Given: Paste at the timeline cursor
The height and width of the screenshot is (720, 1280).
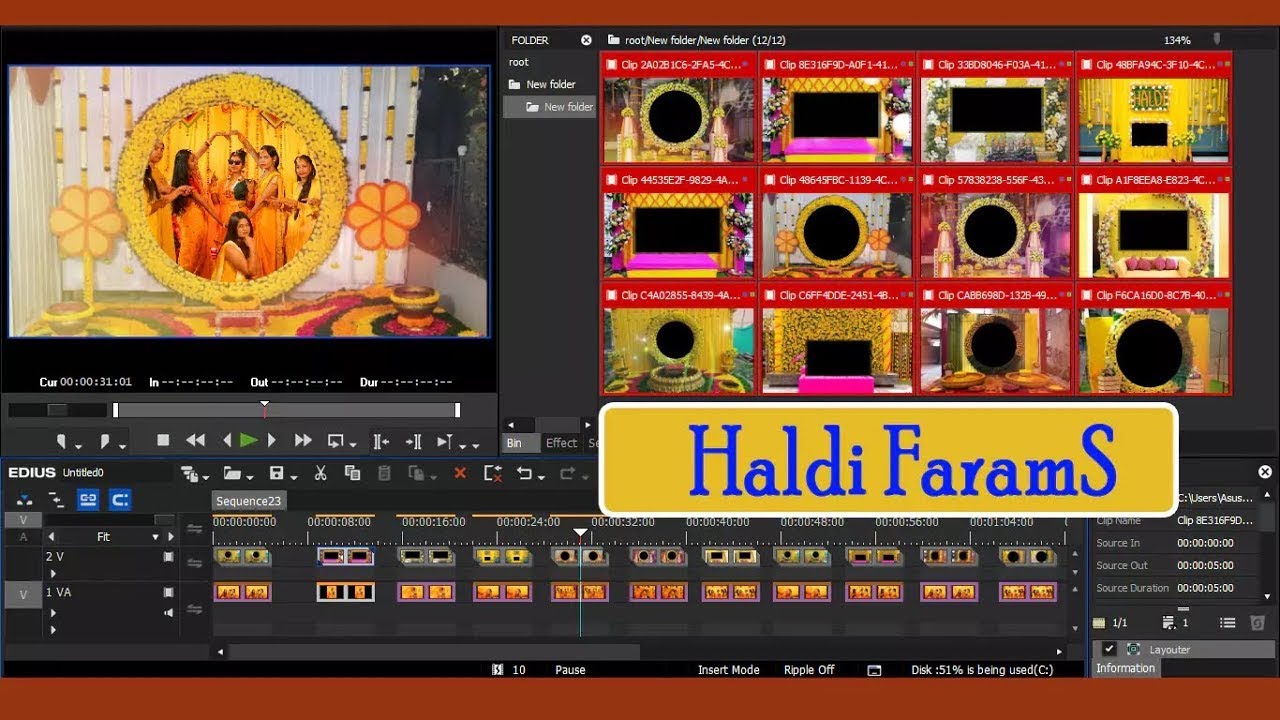Looking at the screenshot, I should click(384, 474).
